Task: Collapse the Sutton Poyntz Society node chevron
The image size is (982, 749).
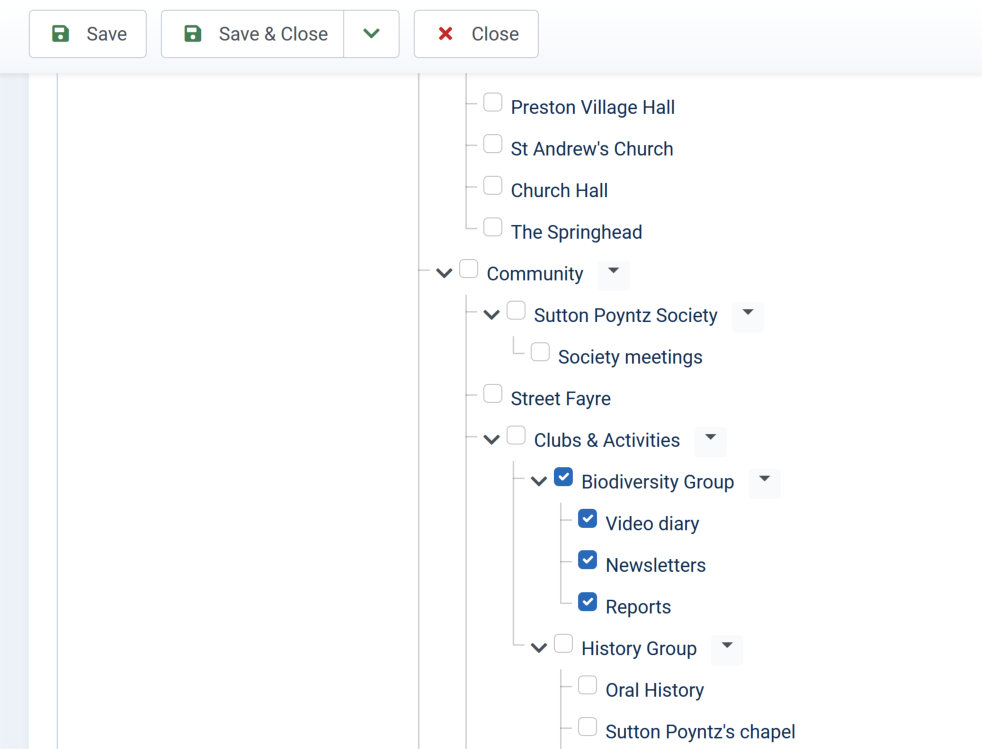Action: (492, 314)
